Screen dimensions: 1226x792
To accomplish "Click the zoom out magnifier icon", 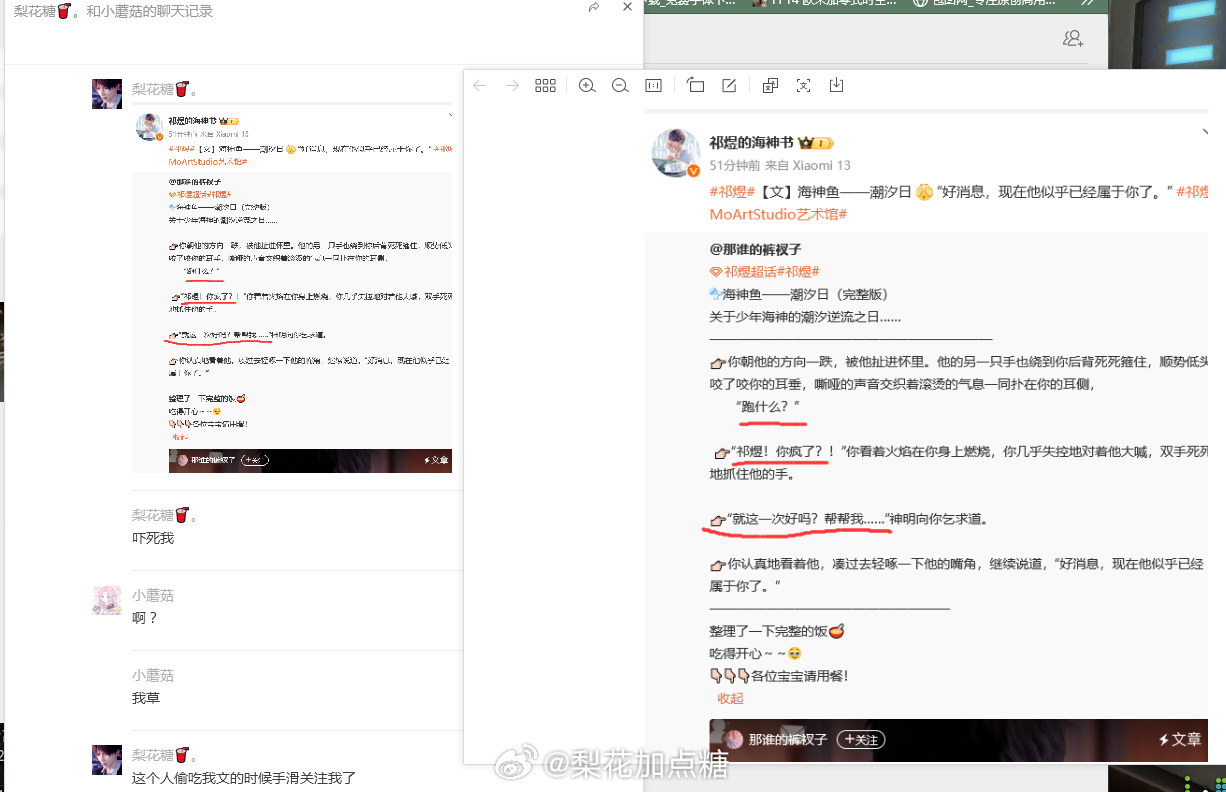I will coord(620,85).
